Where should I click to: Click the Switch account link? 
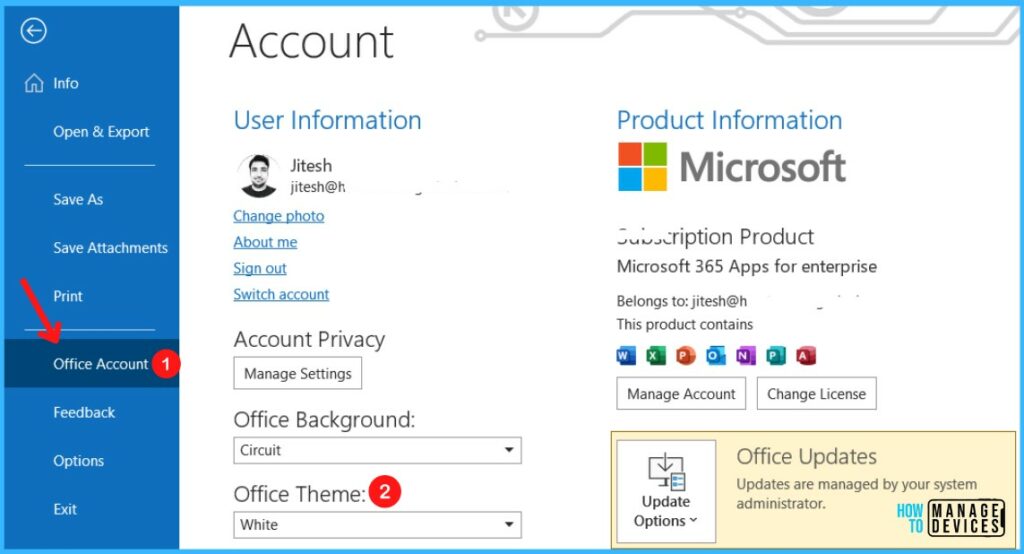(x=281, y=294)
